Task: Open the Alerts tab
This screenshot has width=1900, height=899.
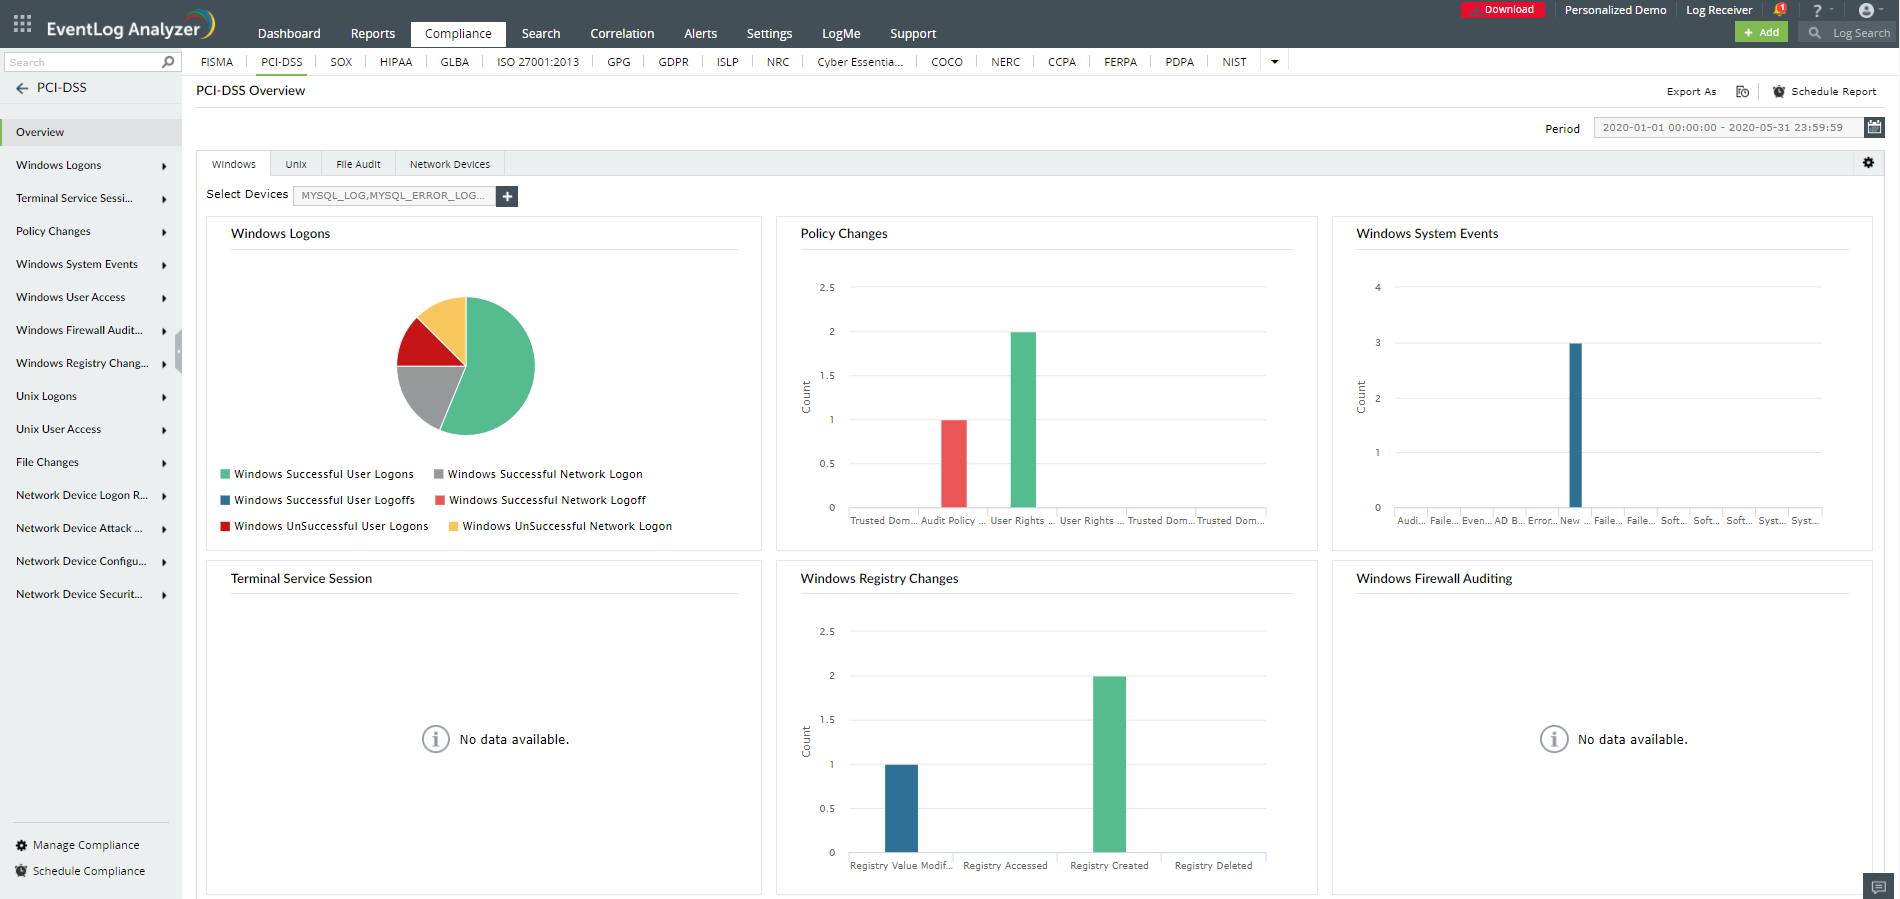Action: [700, 34]
